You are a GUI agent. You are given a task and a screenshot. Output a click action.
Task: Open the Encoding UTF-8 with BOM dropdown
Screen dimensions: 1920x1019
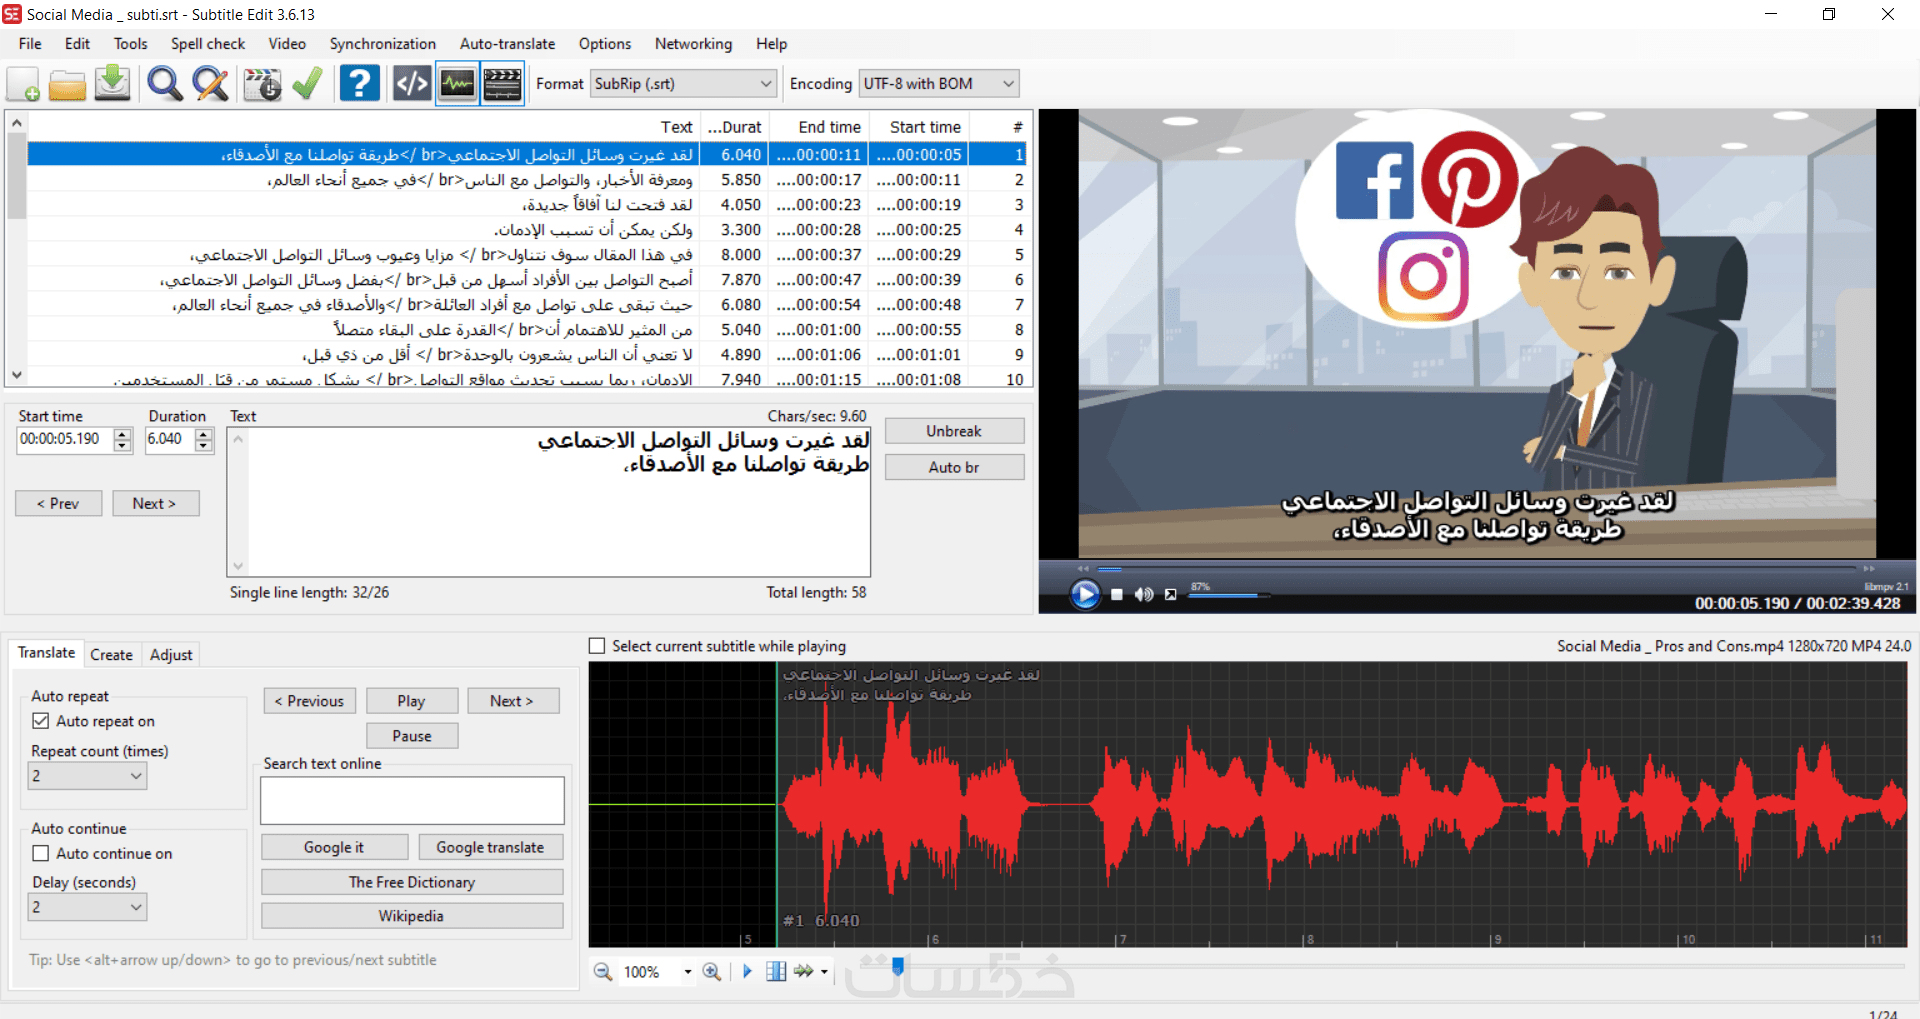coord(939,84)
